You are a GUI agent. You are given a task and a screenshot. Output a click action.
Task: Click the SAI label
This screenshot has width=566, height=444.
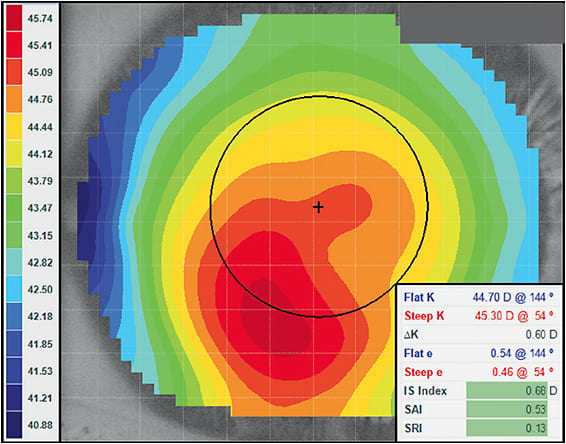tap(414, 409)
